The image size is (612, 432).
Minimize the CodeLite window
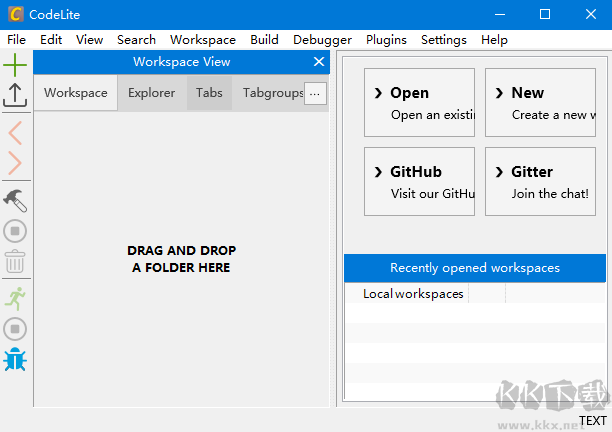500,14
